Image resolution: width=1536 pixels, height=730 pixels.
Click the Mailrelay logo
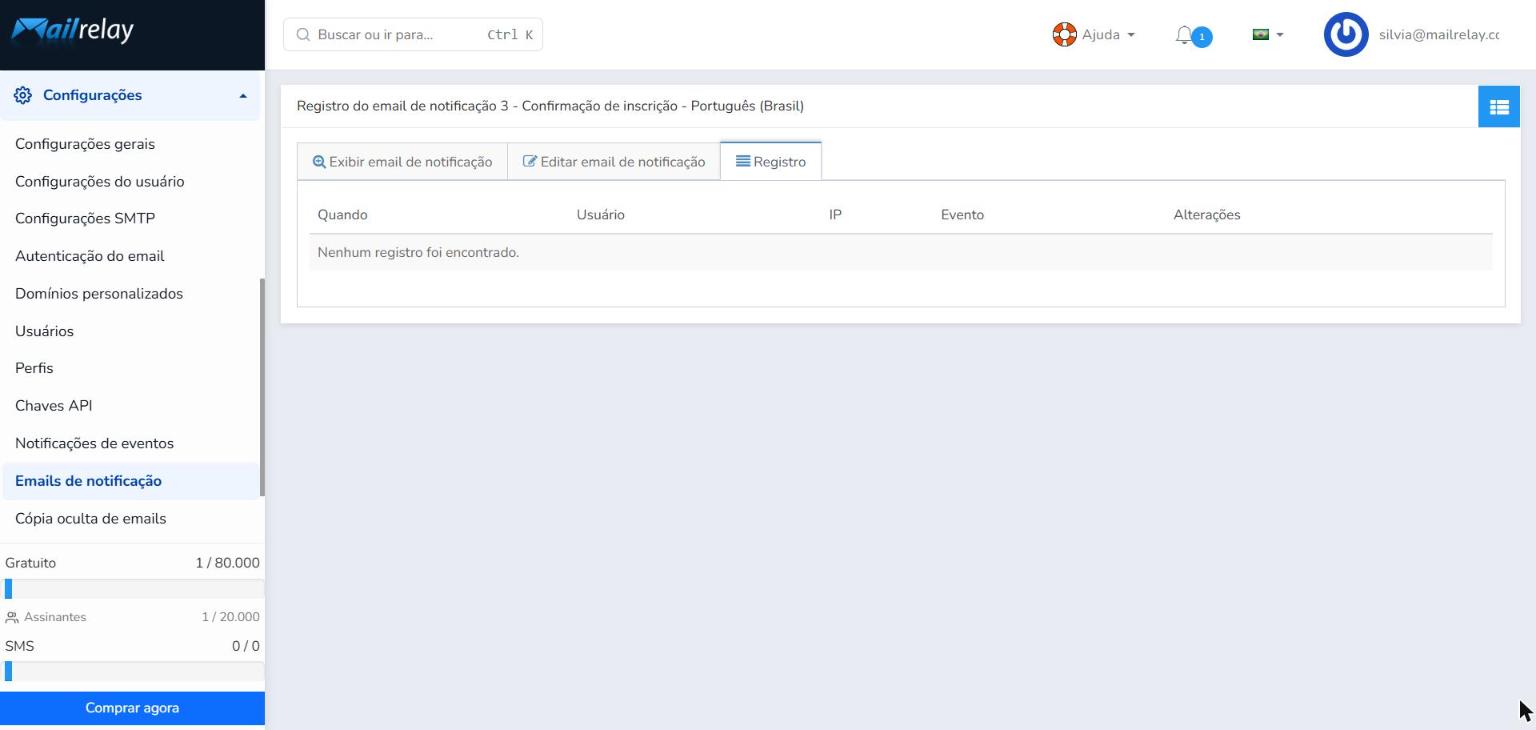coord(72,30)
